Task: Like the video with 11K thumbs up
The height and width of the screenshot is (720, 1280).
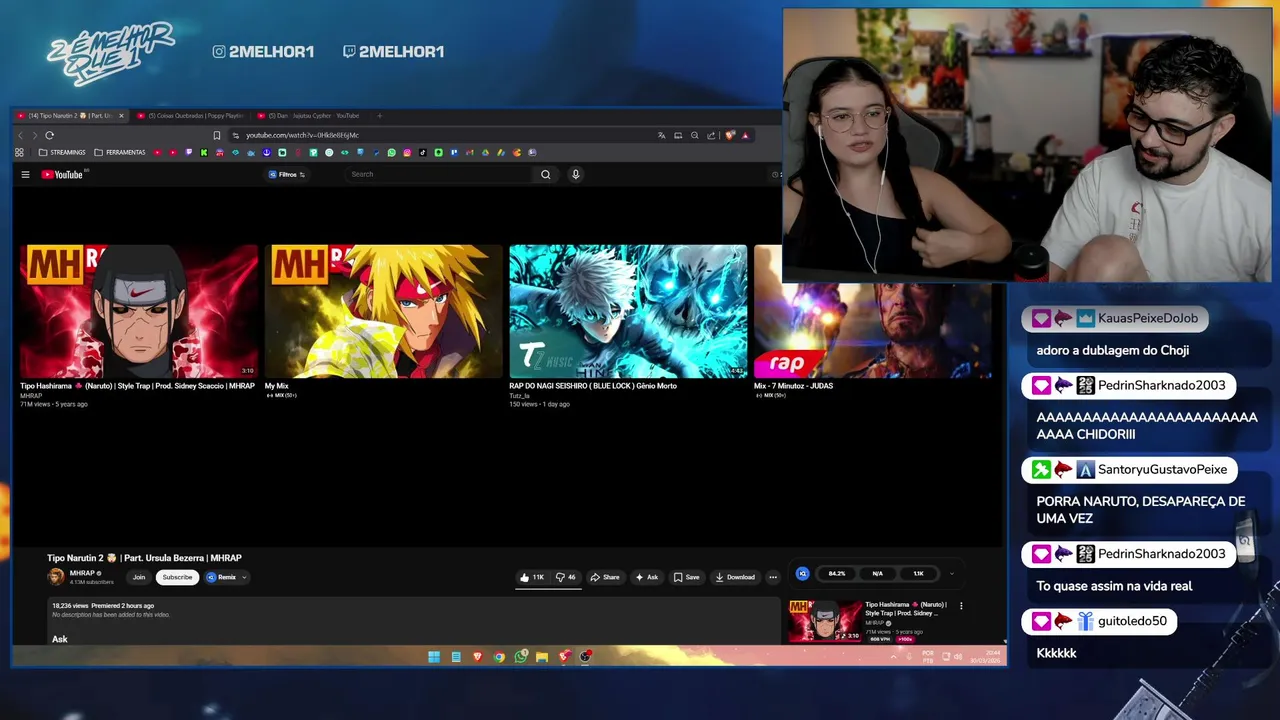Action: pos(532,577)
